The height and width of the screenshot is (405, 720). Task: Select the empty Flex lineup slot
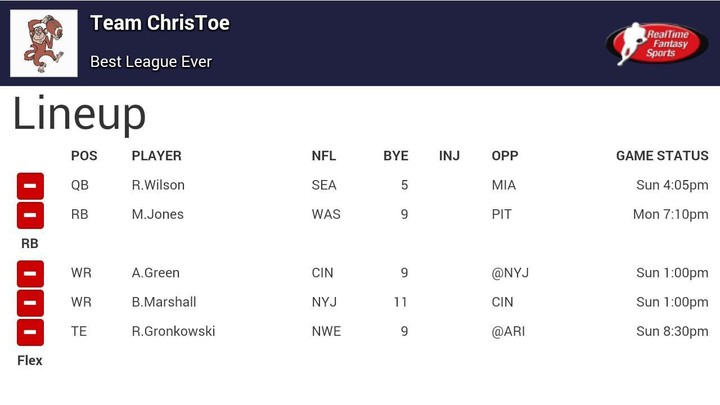[x=30, y=360]
